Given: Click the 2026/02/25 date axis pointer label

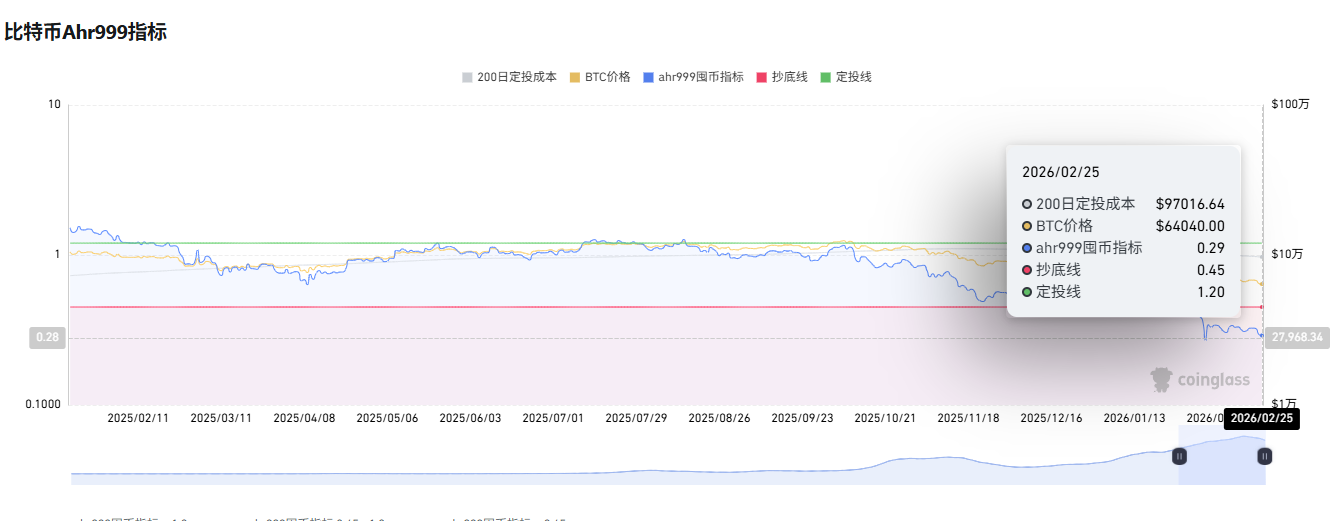Looking at the screenshot, I should tap(1261, 418).
